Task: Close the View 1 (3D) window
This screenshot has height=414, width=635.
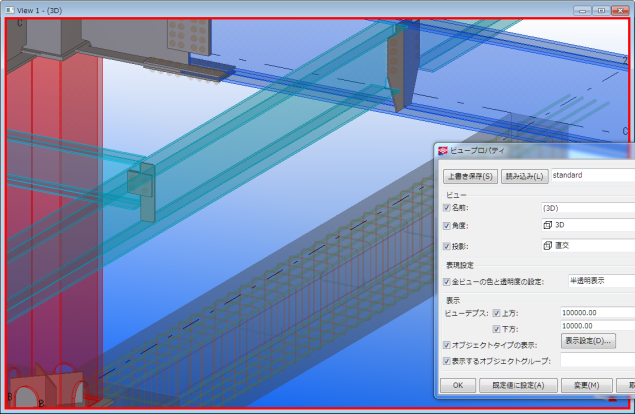Action: (620, 8)
